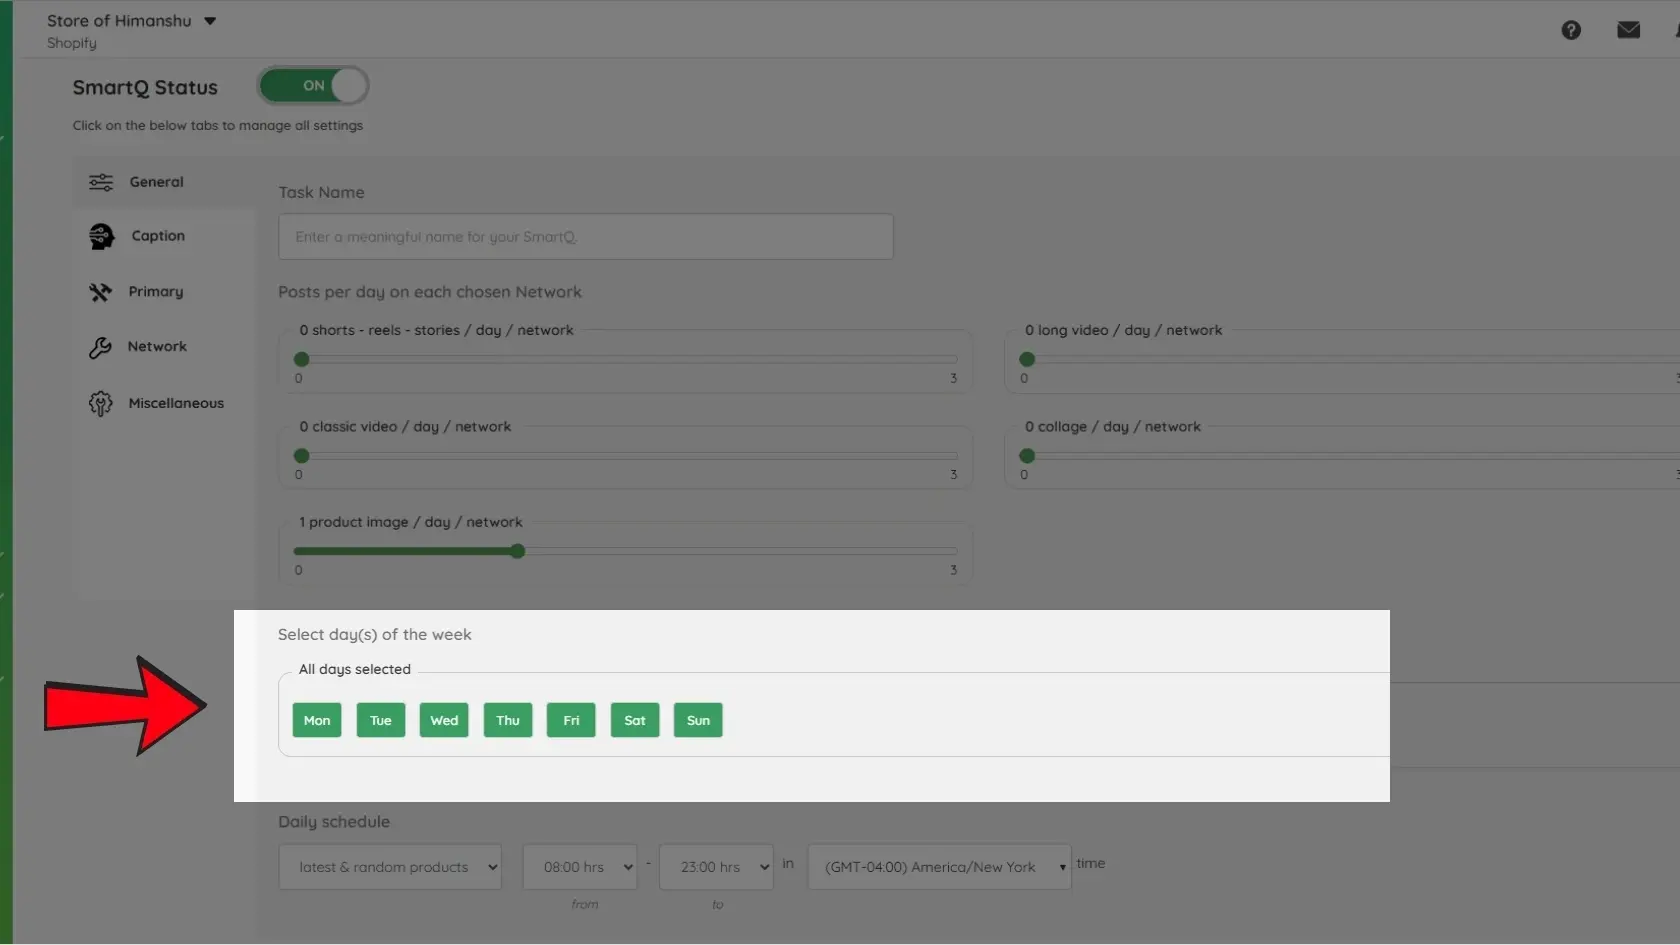
Task: Open the mail envelope icon
Action: click(1628, 30)
